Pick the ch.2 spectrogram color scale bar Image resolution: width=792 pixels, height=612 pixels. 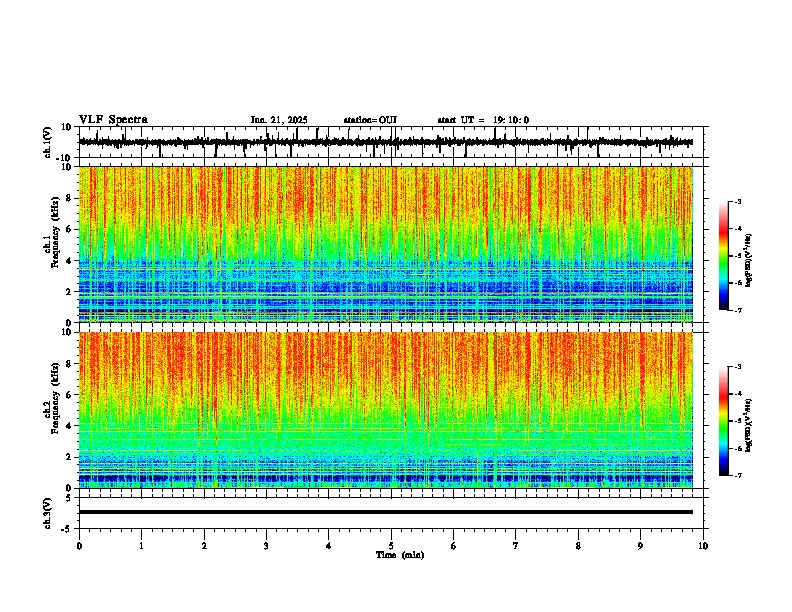click(724, 421)
